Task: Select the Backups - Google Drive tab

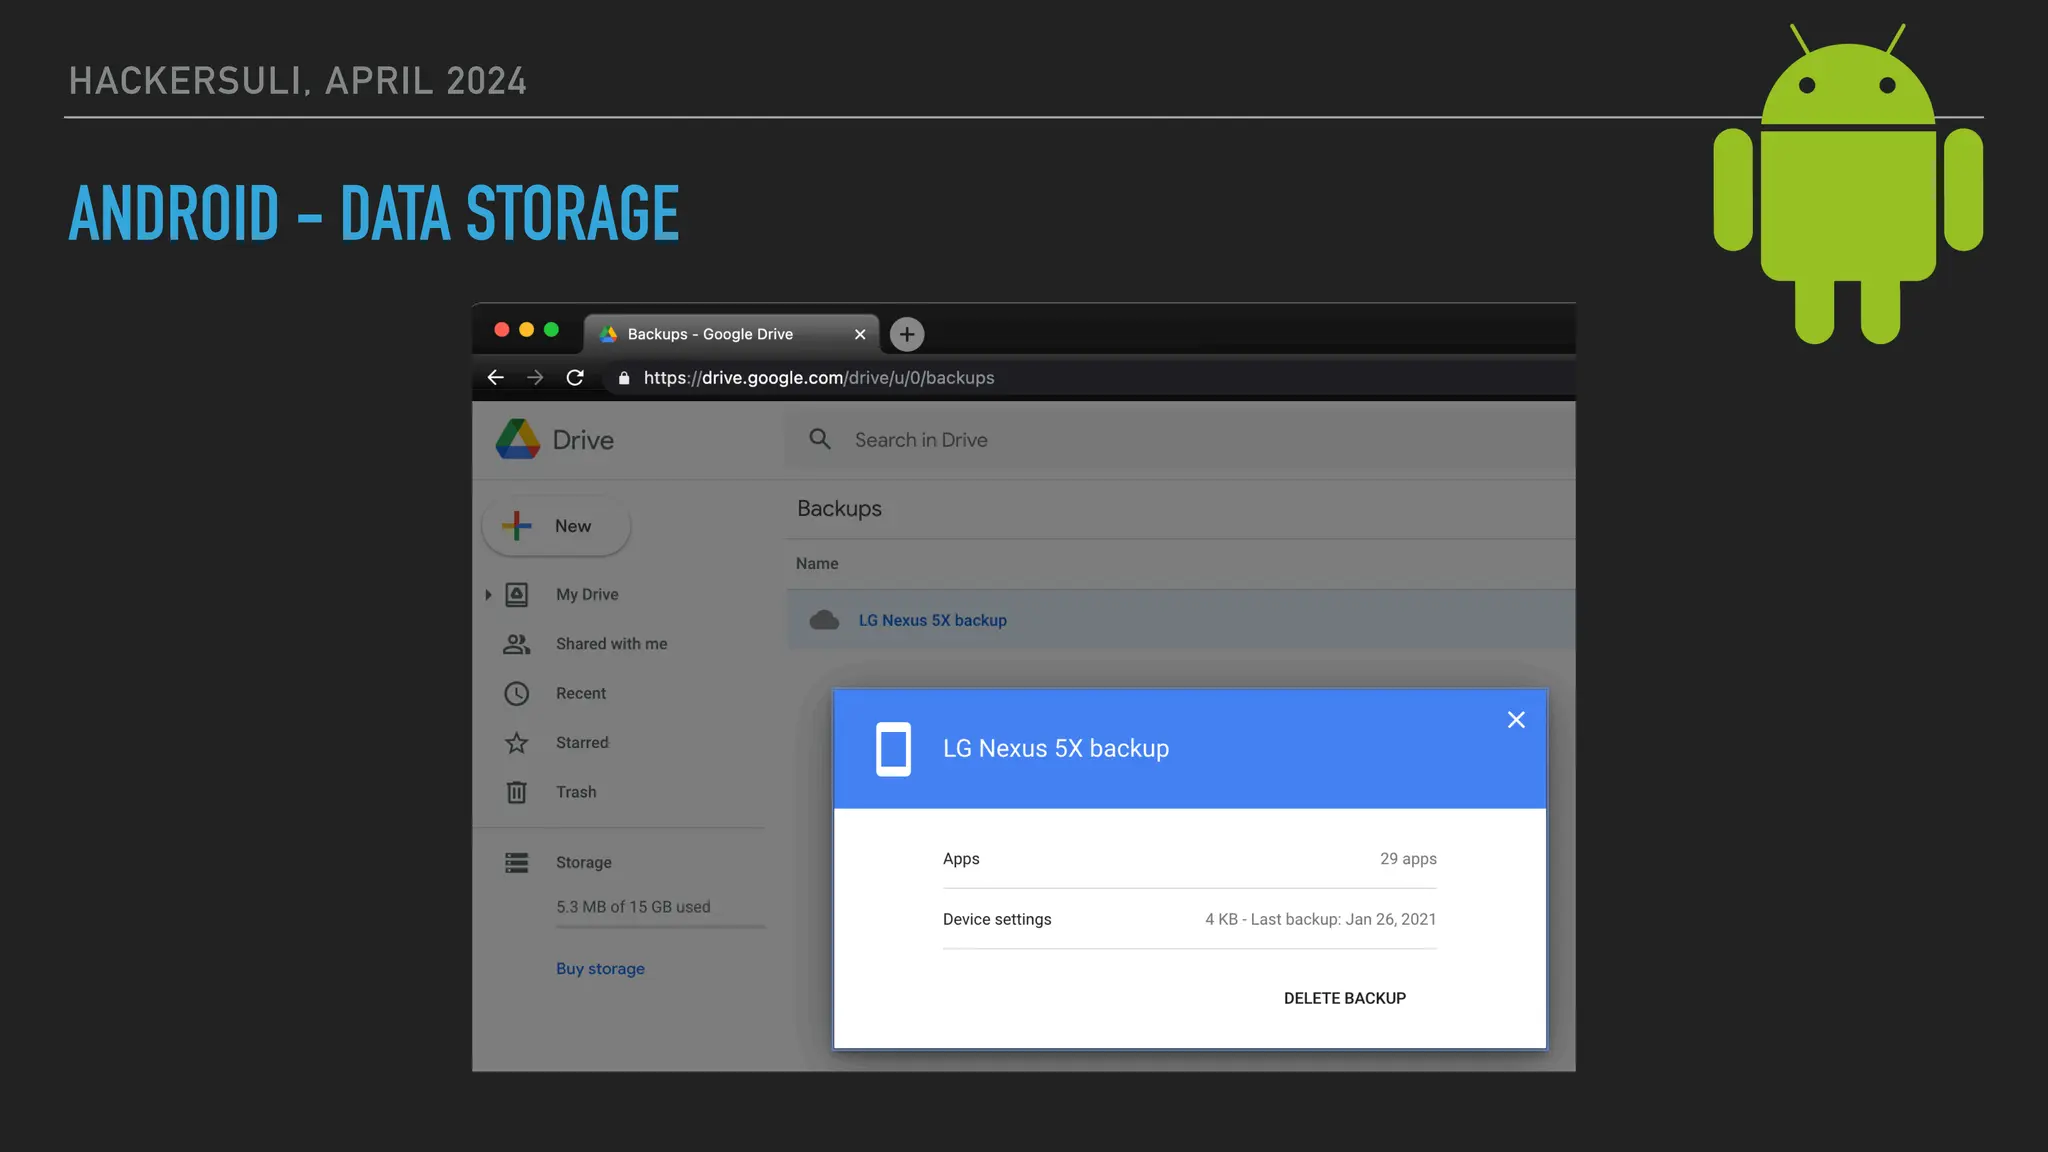Action: pos(731,334)
